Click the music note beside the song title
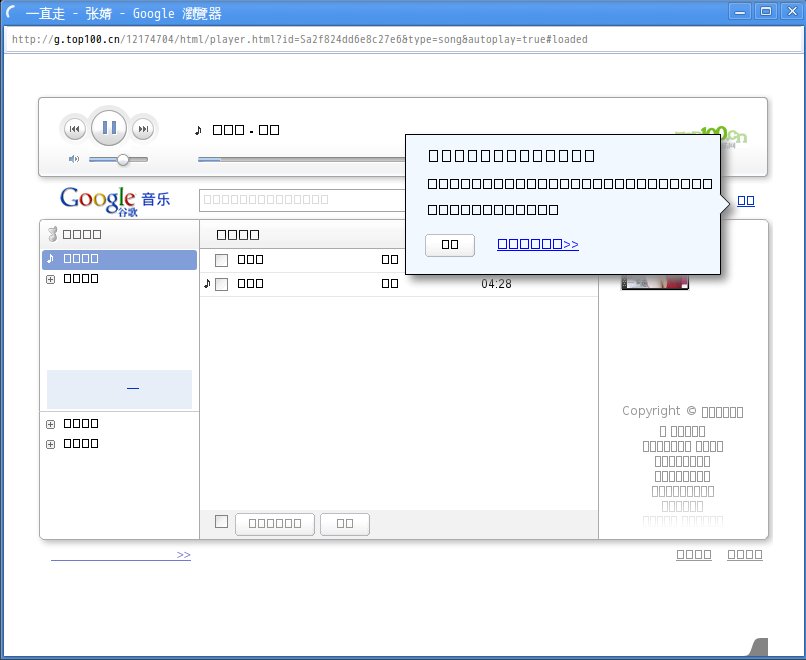 pos(198,130)
